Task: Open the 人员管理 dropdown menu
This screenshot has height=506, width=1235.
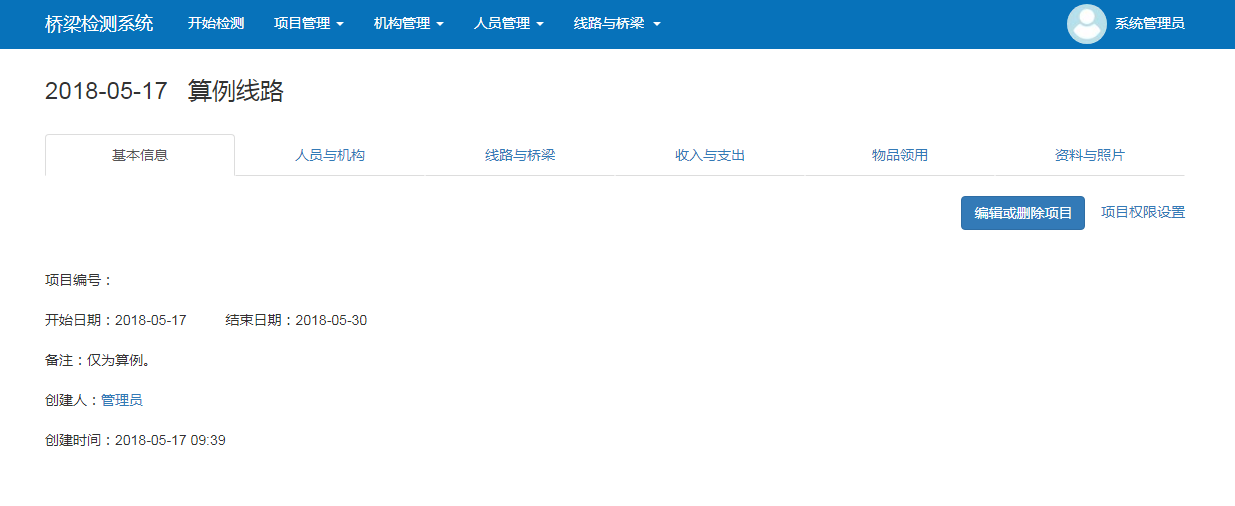Action: coord(508,24)
